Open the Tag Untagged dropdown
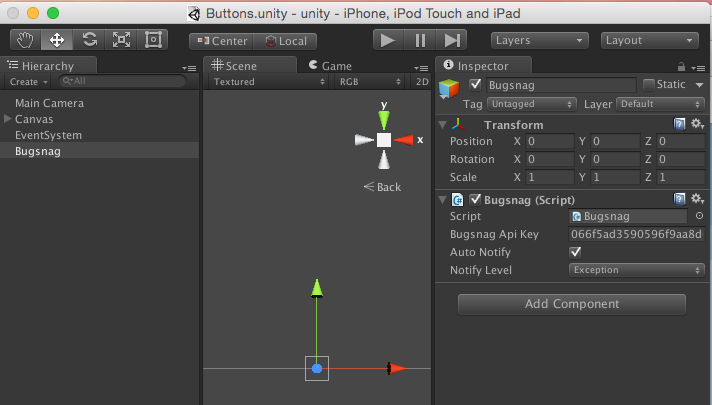The image size is (712, 405). click(532, 104)
